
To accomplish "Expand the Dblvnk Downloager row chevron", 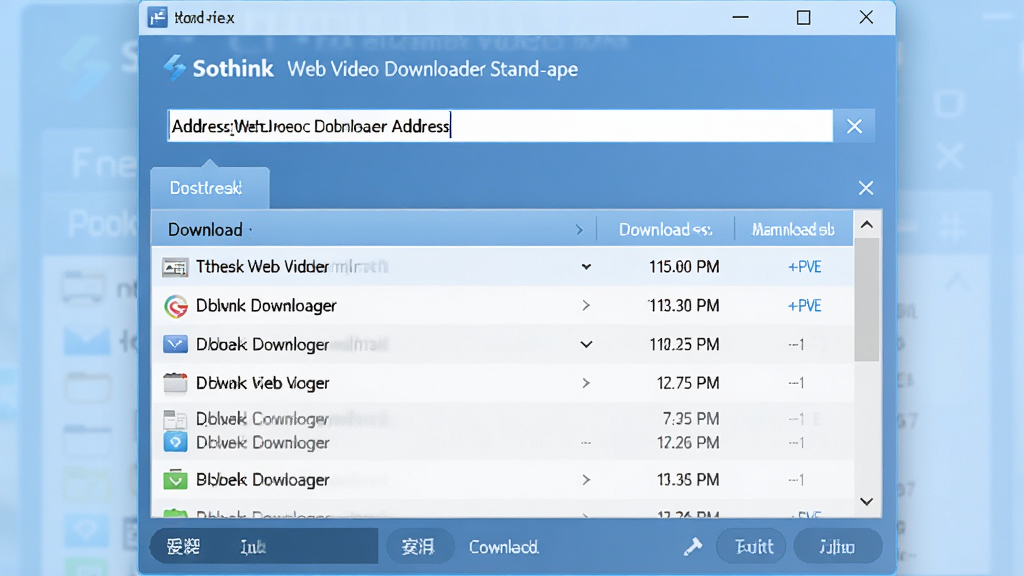I will 586,306.
